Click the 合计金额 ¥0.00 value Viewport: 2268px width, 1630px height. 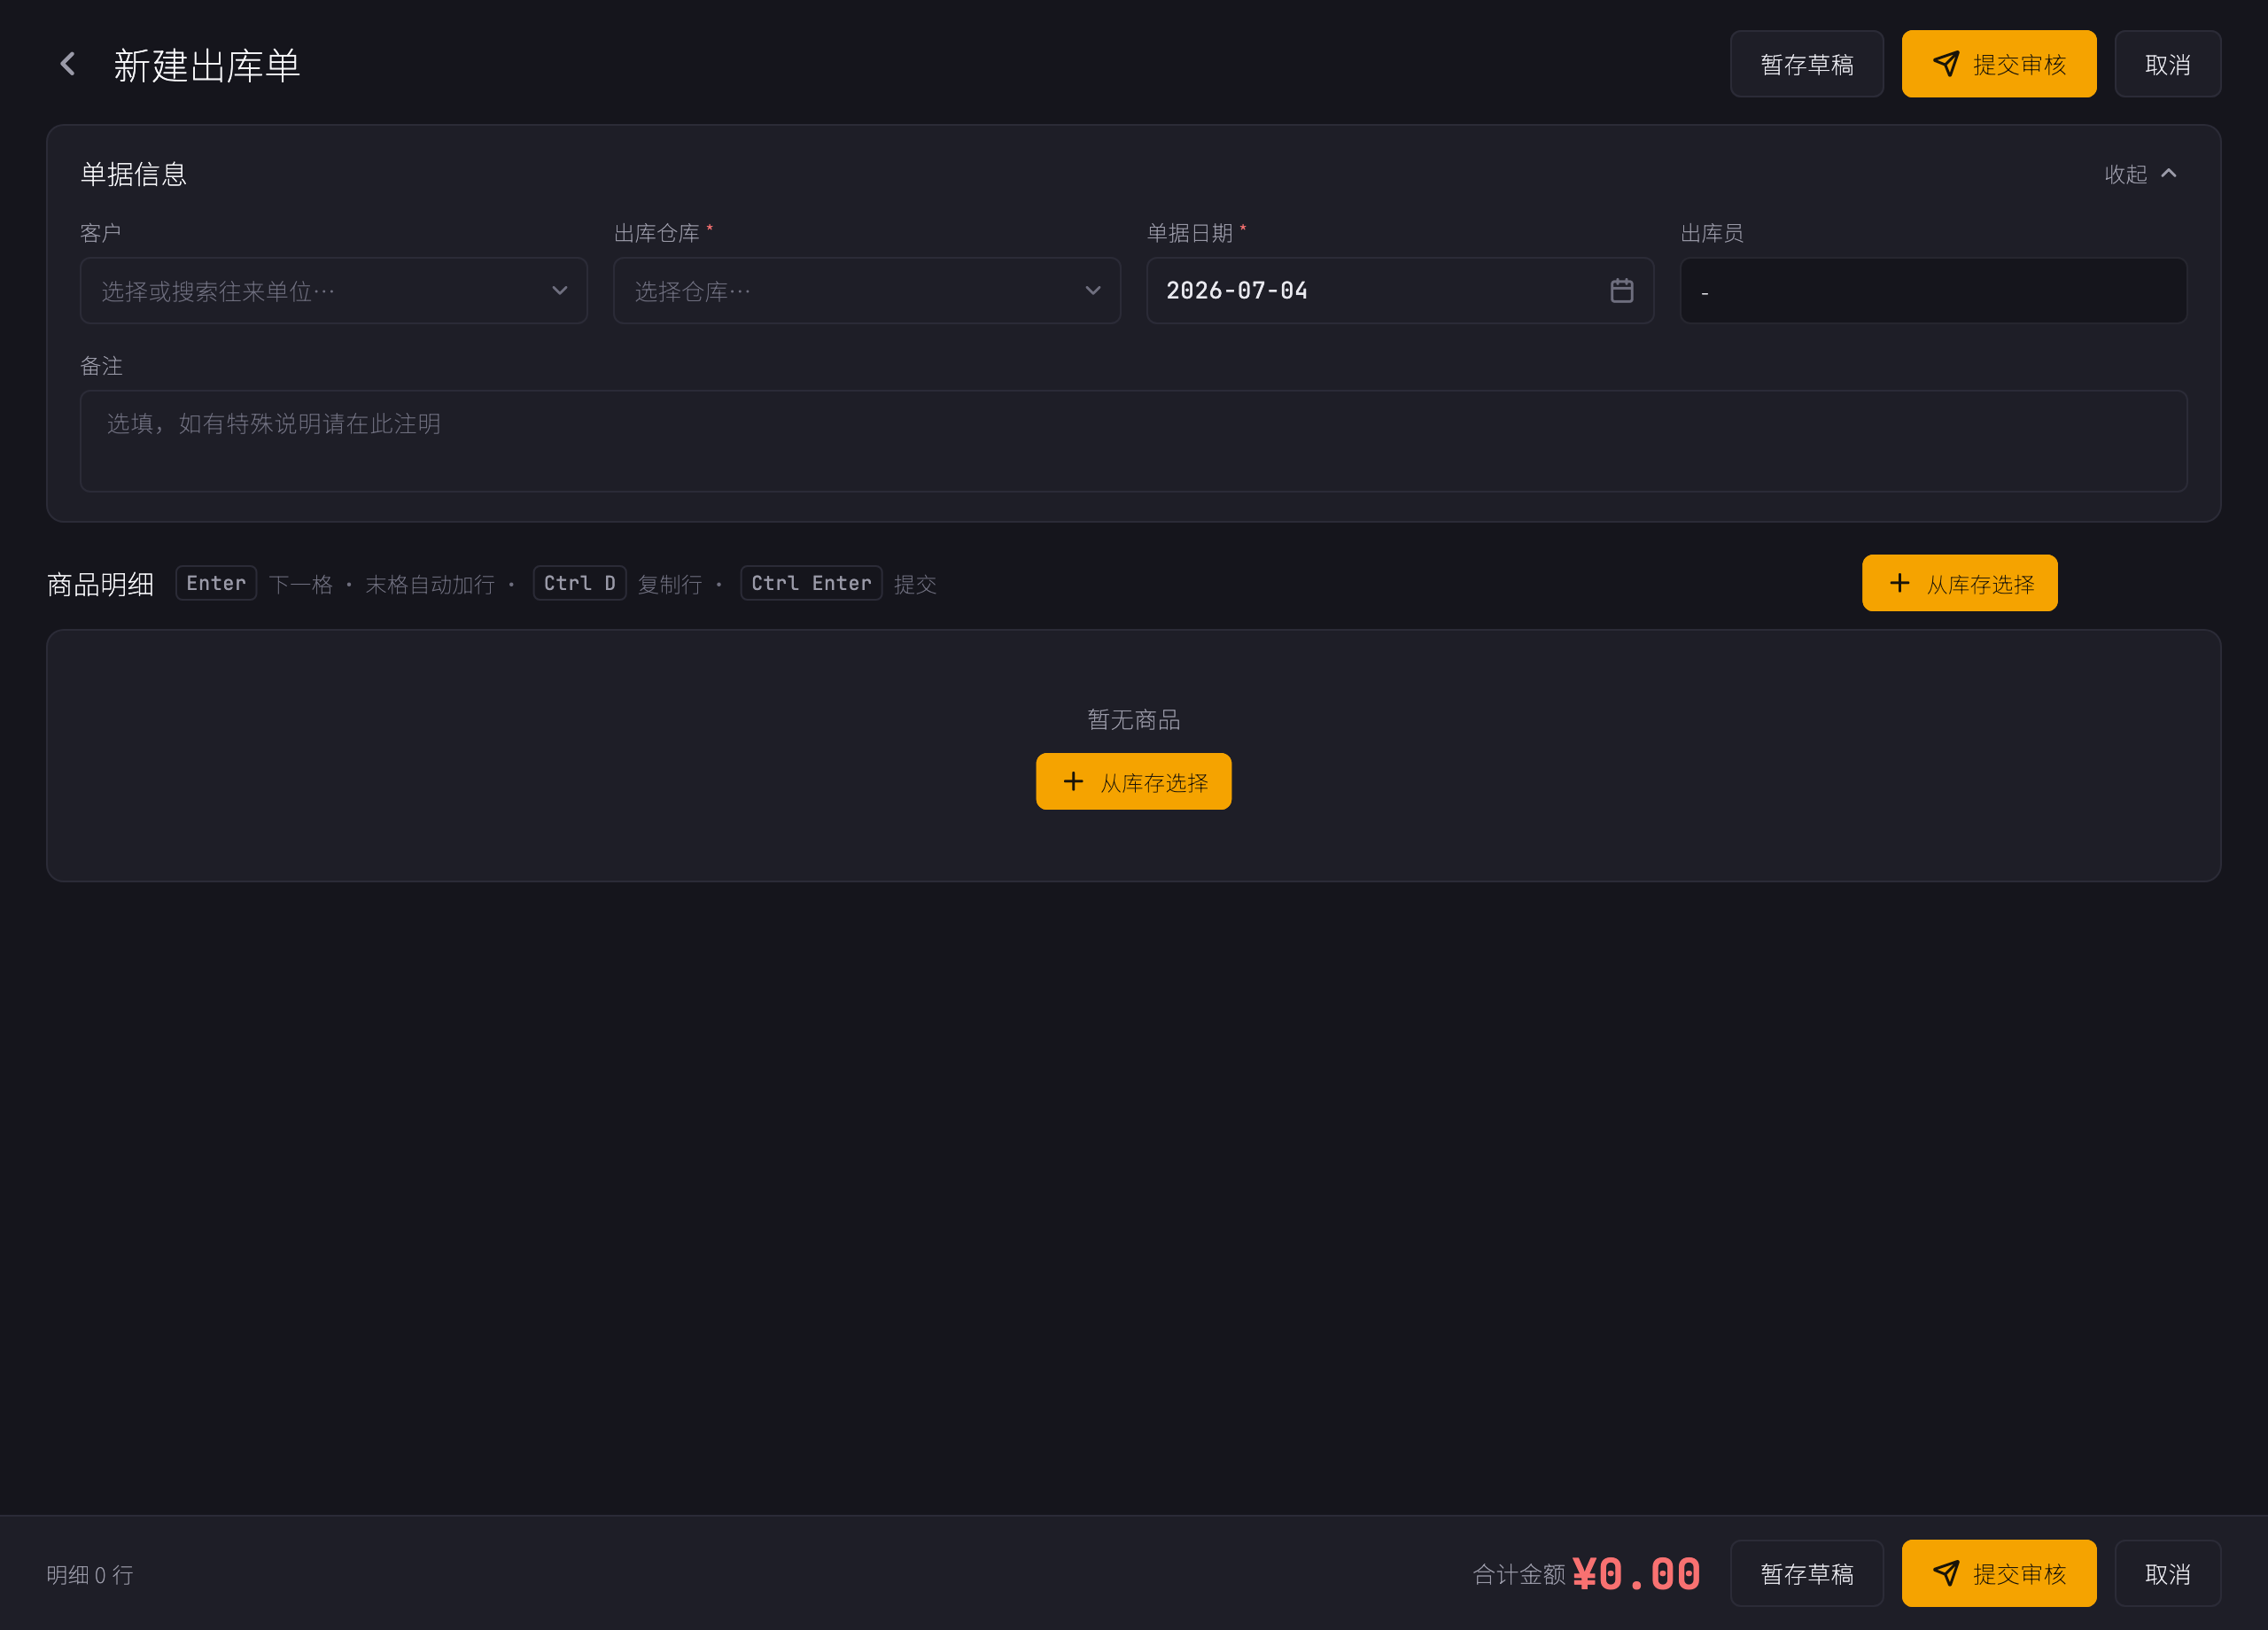(x=1636, y=1573)
